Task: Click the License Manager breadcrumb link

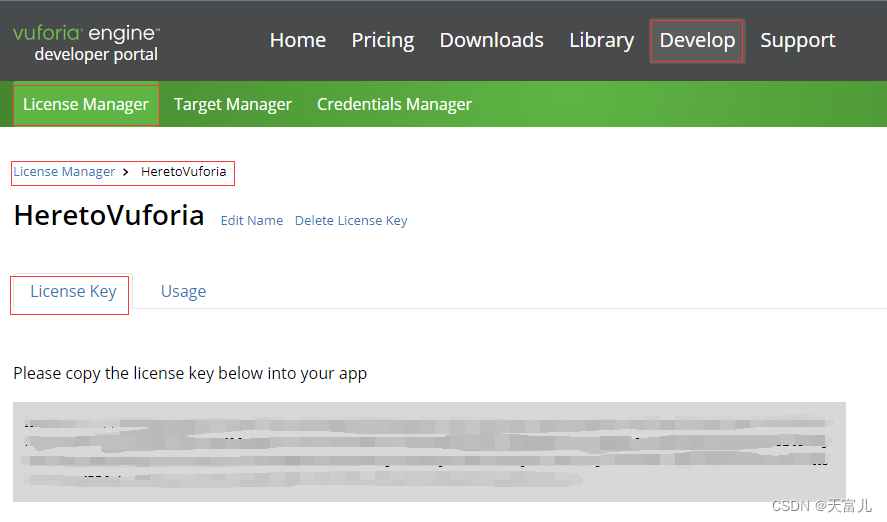Action: coord(64,172)
